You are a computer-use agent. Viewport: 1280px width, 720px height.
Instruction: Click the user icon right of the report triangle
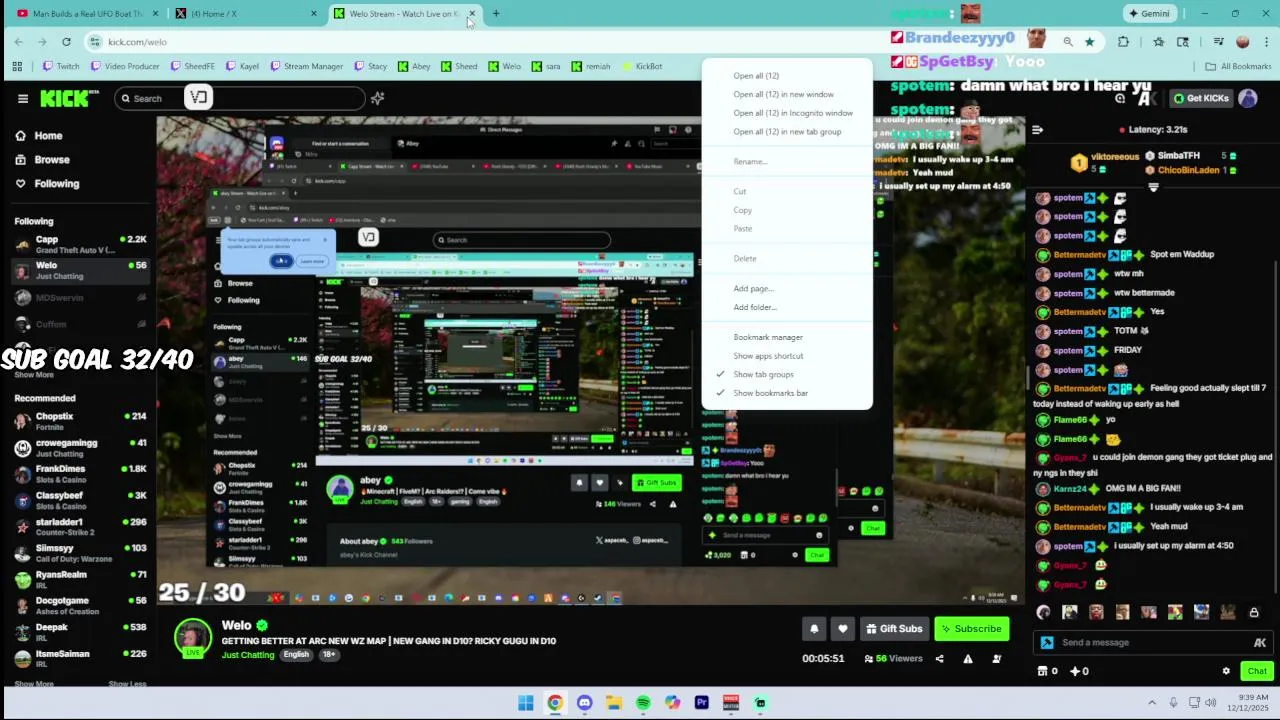click(x=996, y=658)
